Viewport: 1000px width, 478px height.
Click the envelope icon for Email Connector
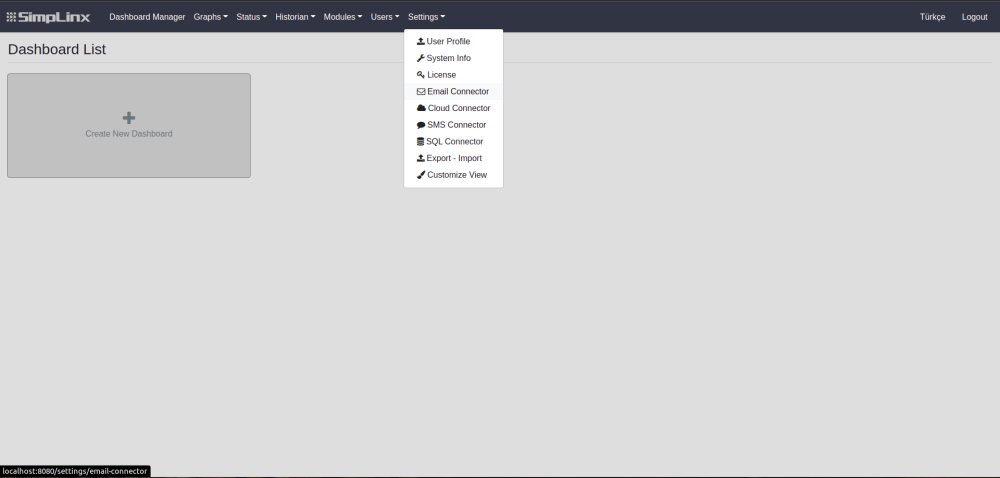(x=421, y=92)
